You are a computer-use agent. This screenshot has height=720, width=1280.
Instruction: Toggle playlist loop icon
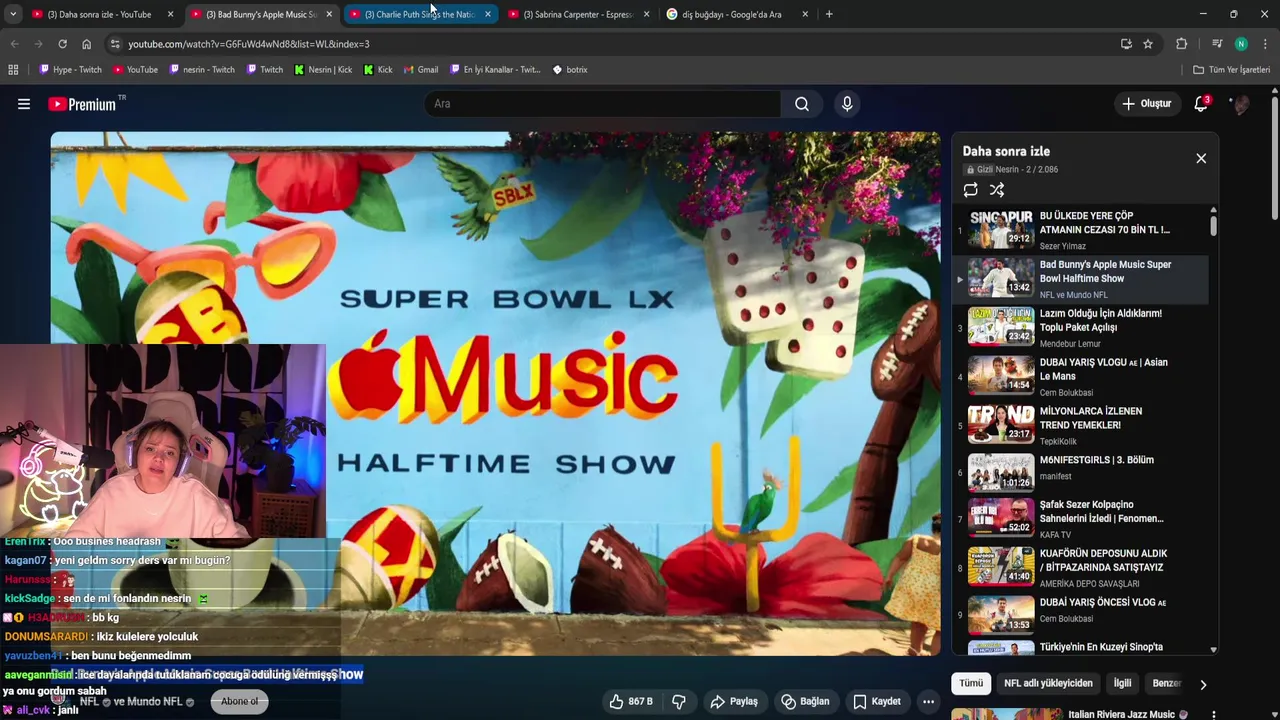click(x=970, y=190)
